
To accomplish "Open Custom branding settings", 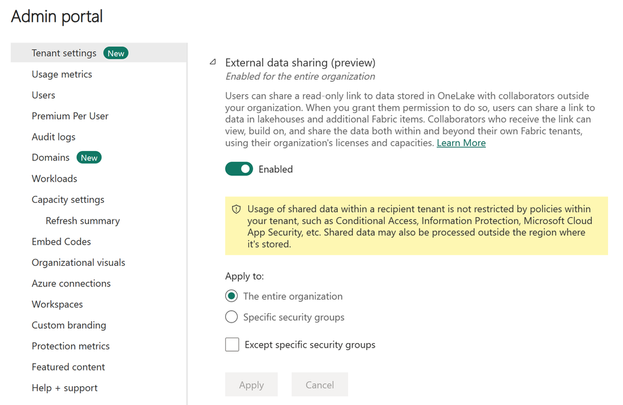I will tap(69, 325).
